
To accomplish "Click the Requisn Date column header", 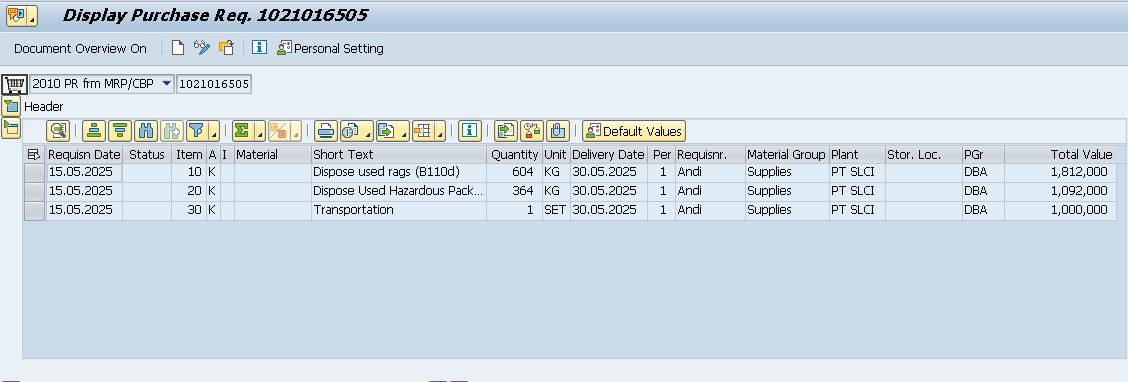I will pyautogui.click(x=84, y=154).
